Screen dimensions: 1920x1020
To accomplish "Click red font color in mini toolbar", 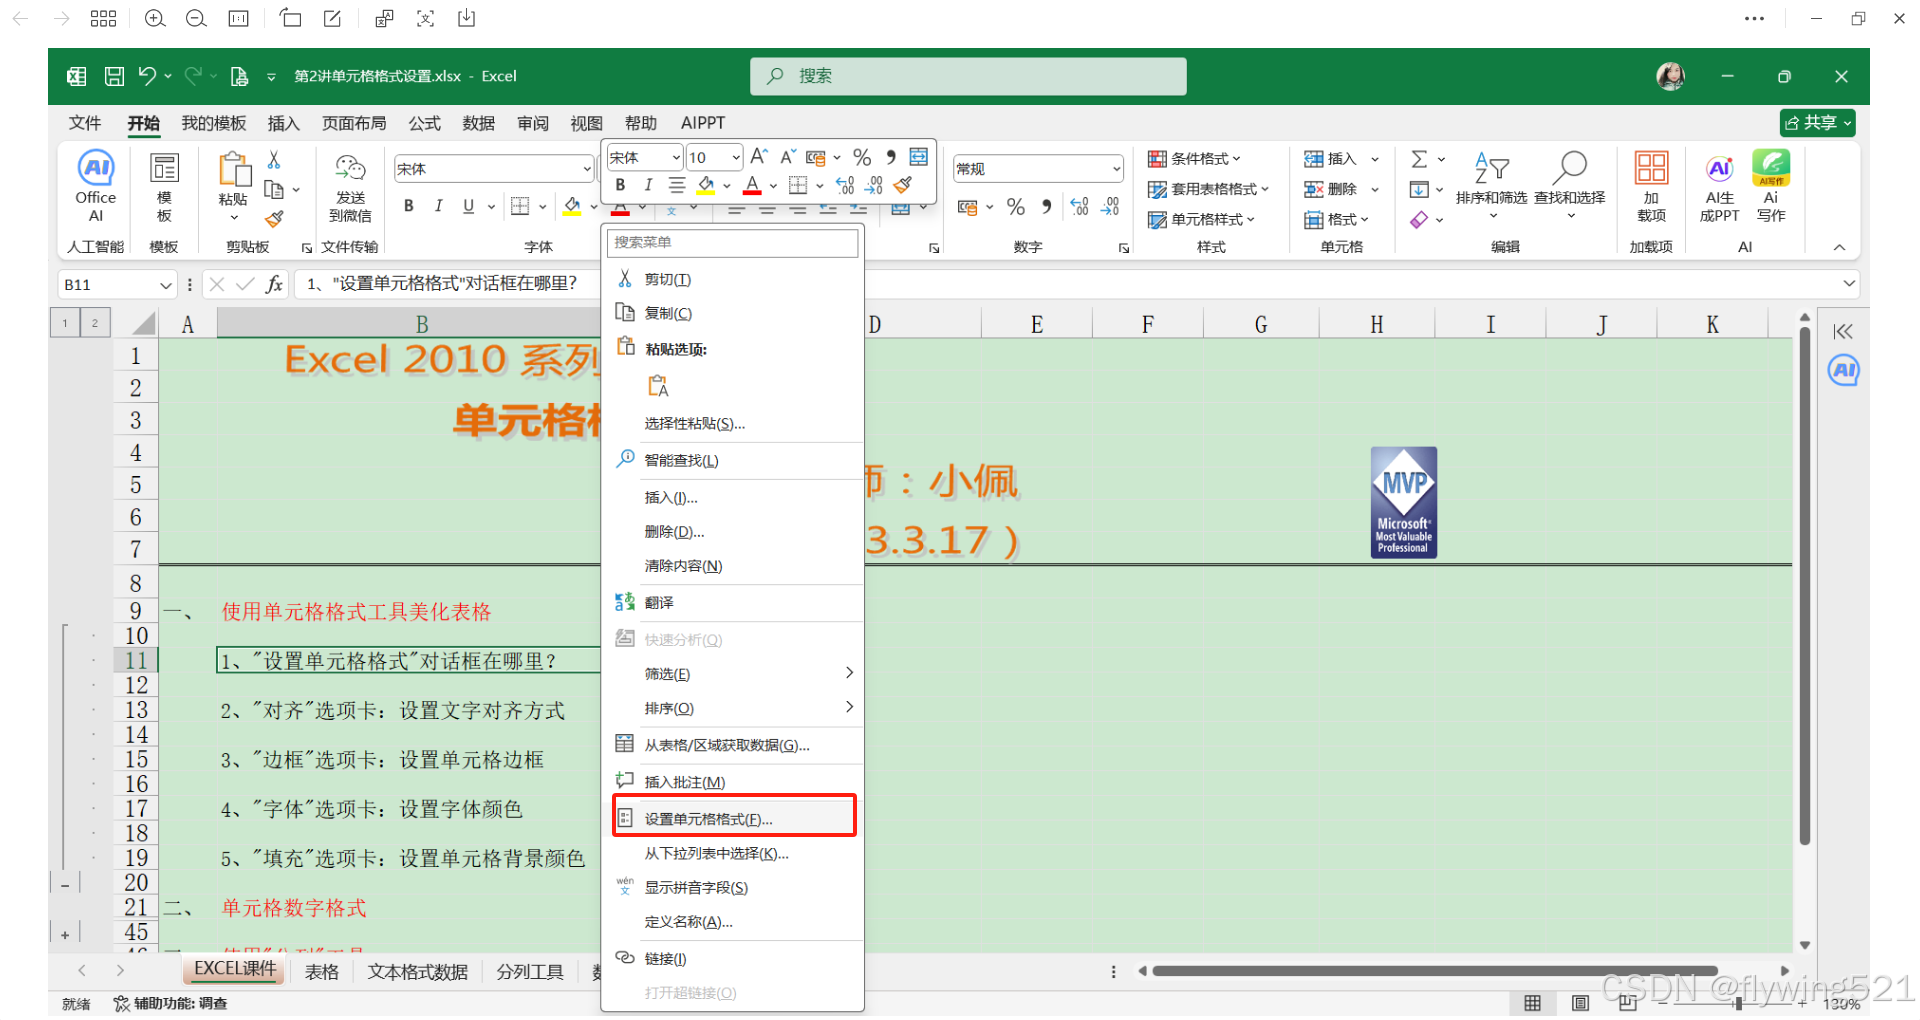I will [x=753, y=185].
